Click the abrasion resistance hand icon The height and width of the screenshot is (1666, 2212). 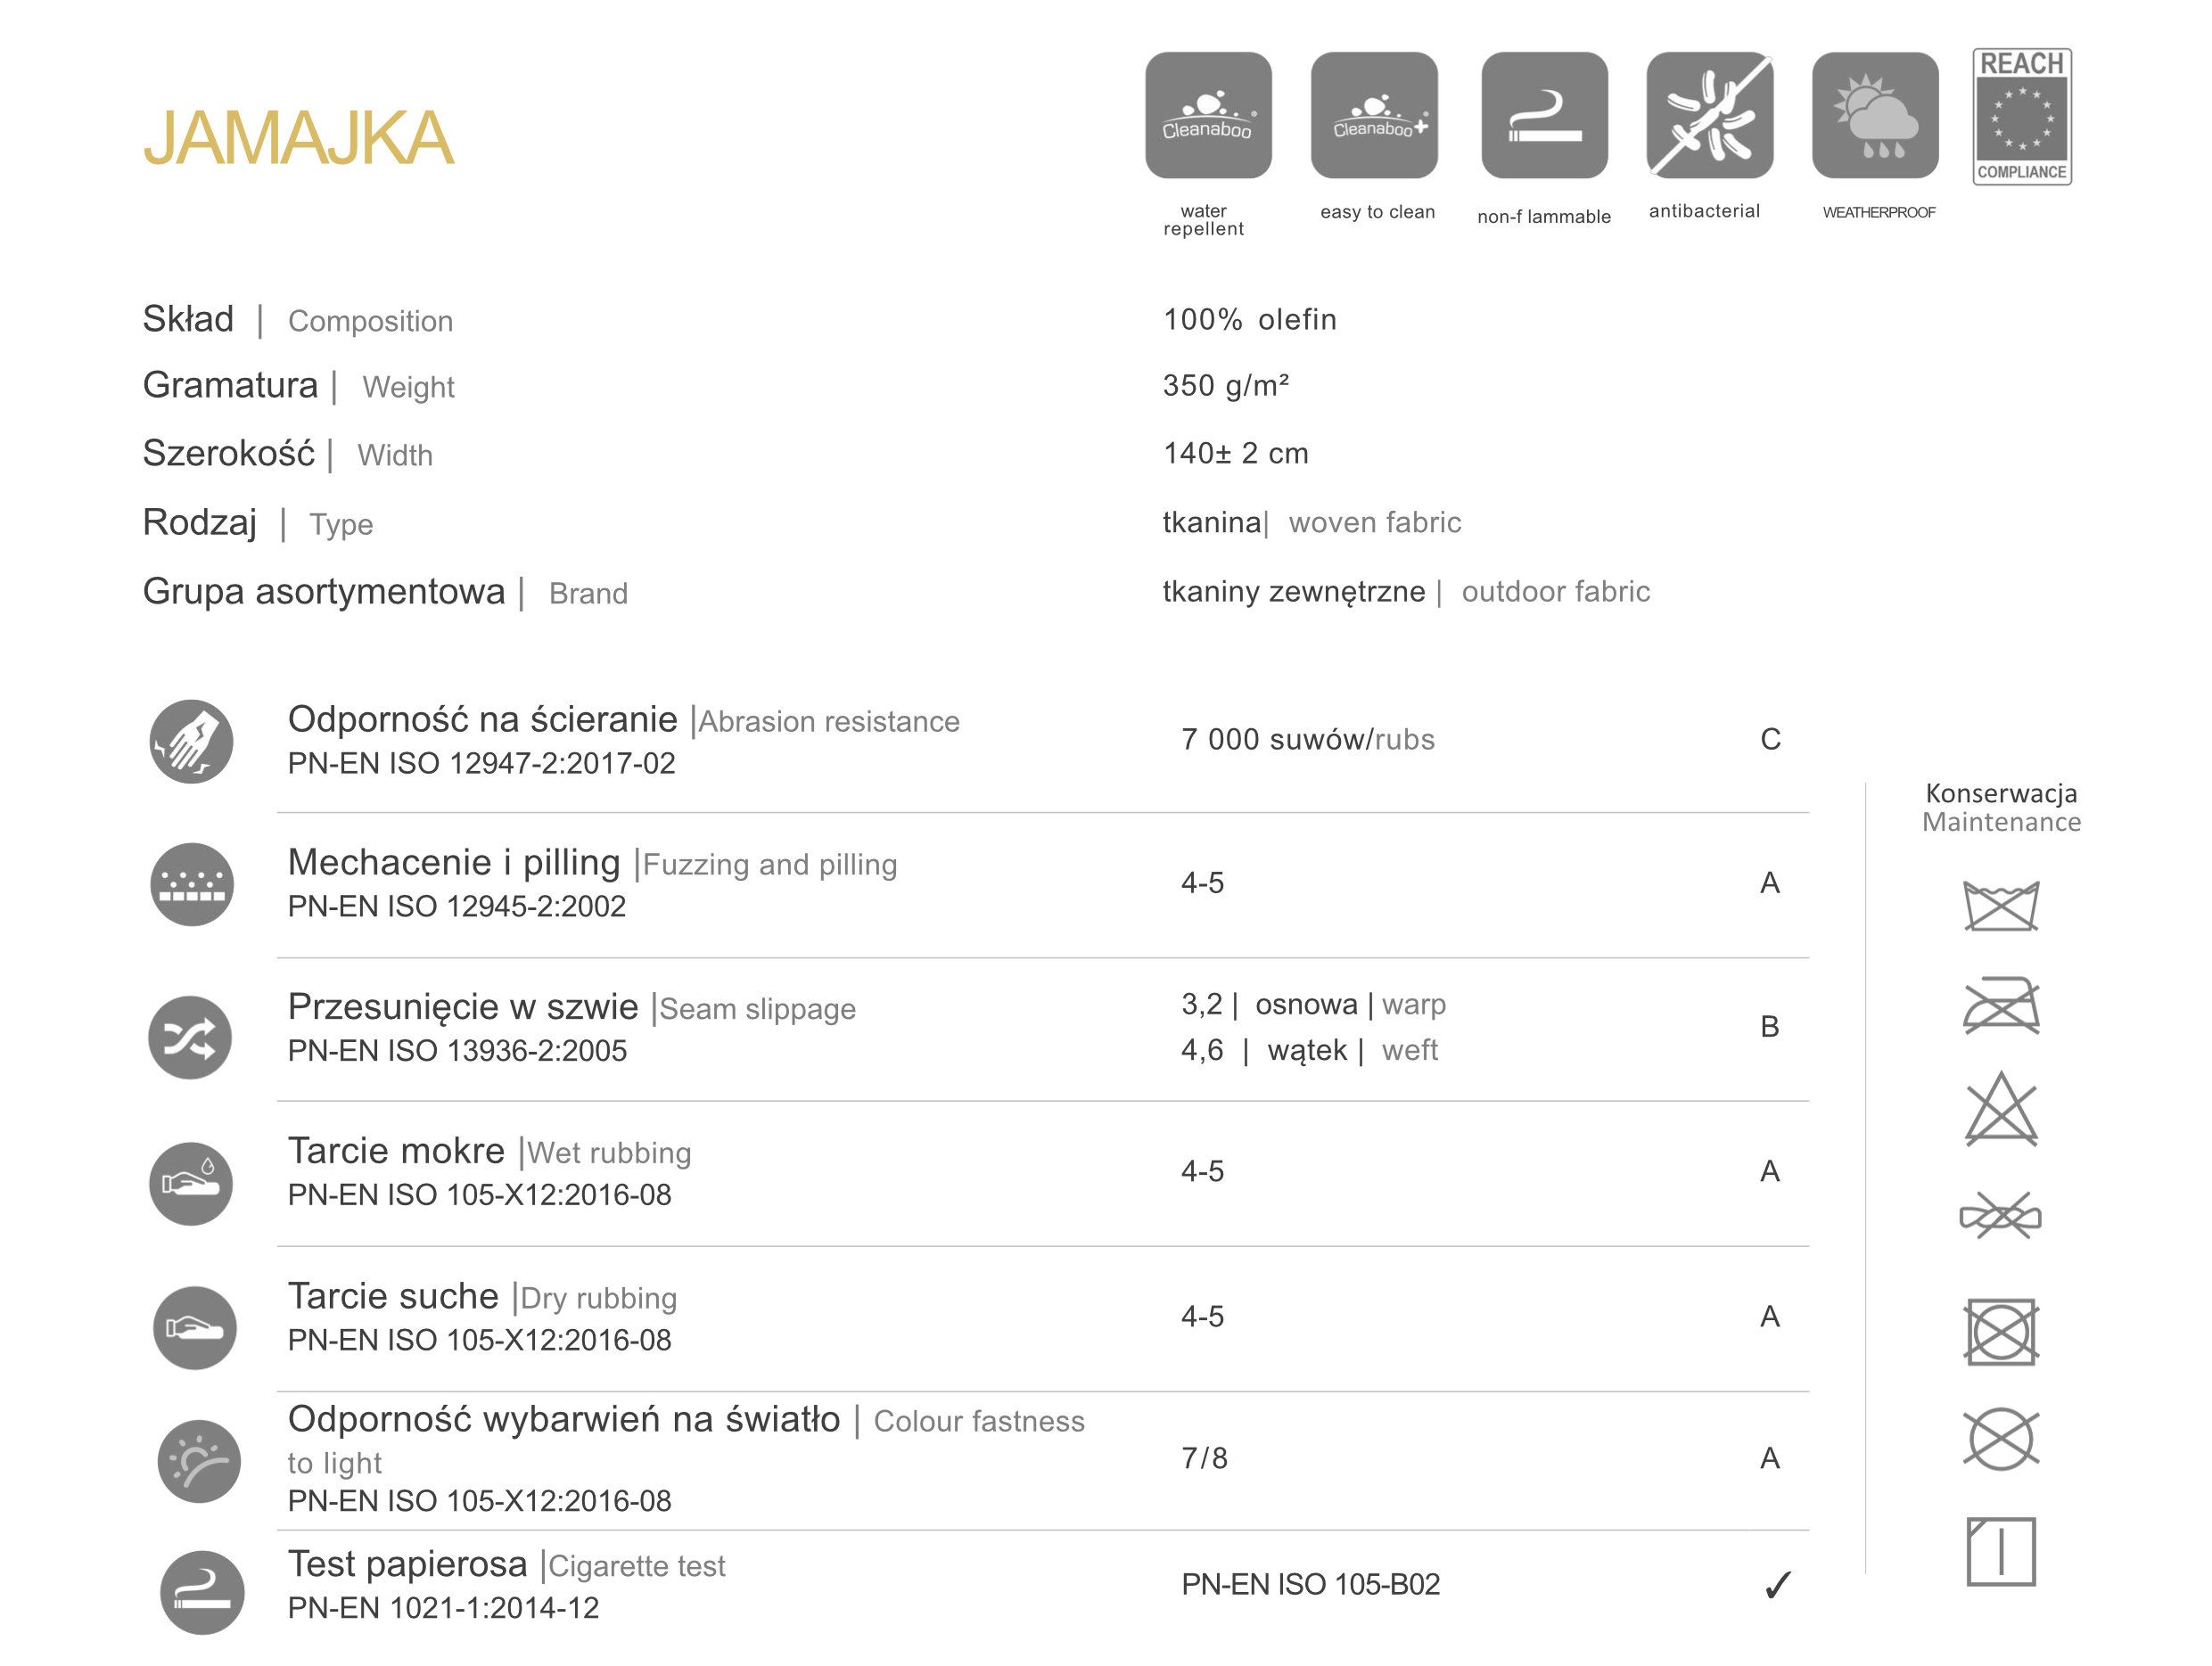click(x=191, y=741)
